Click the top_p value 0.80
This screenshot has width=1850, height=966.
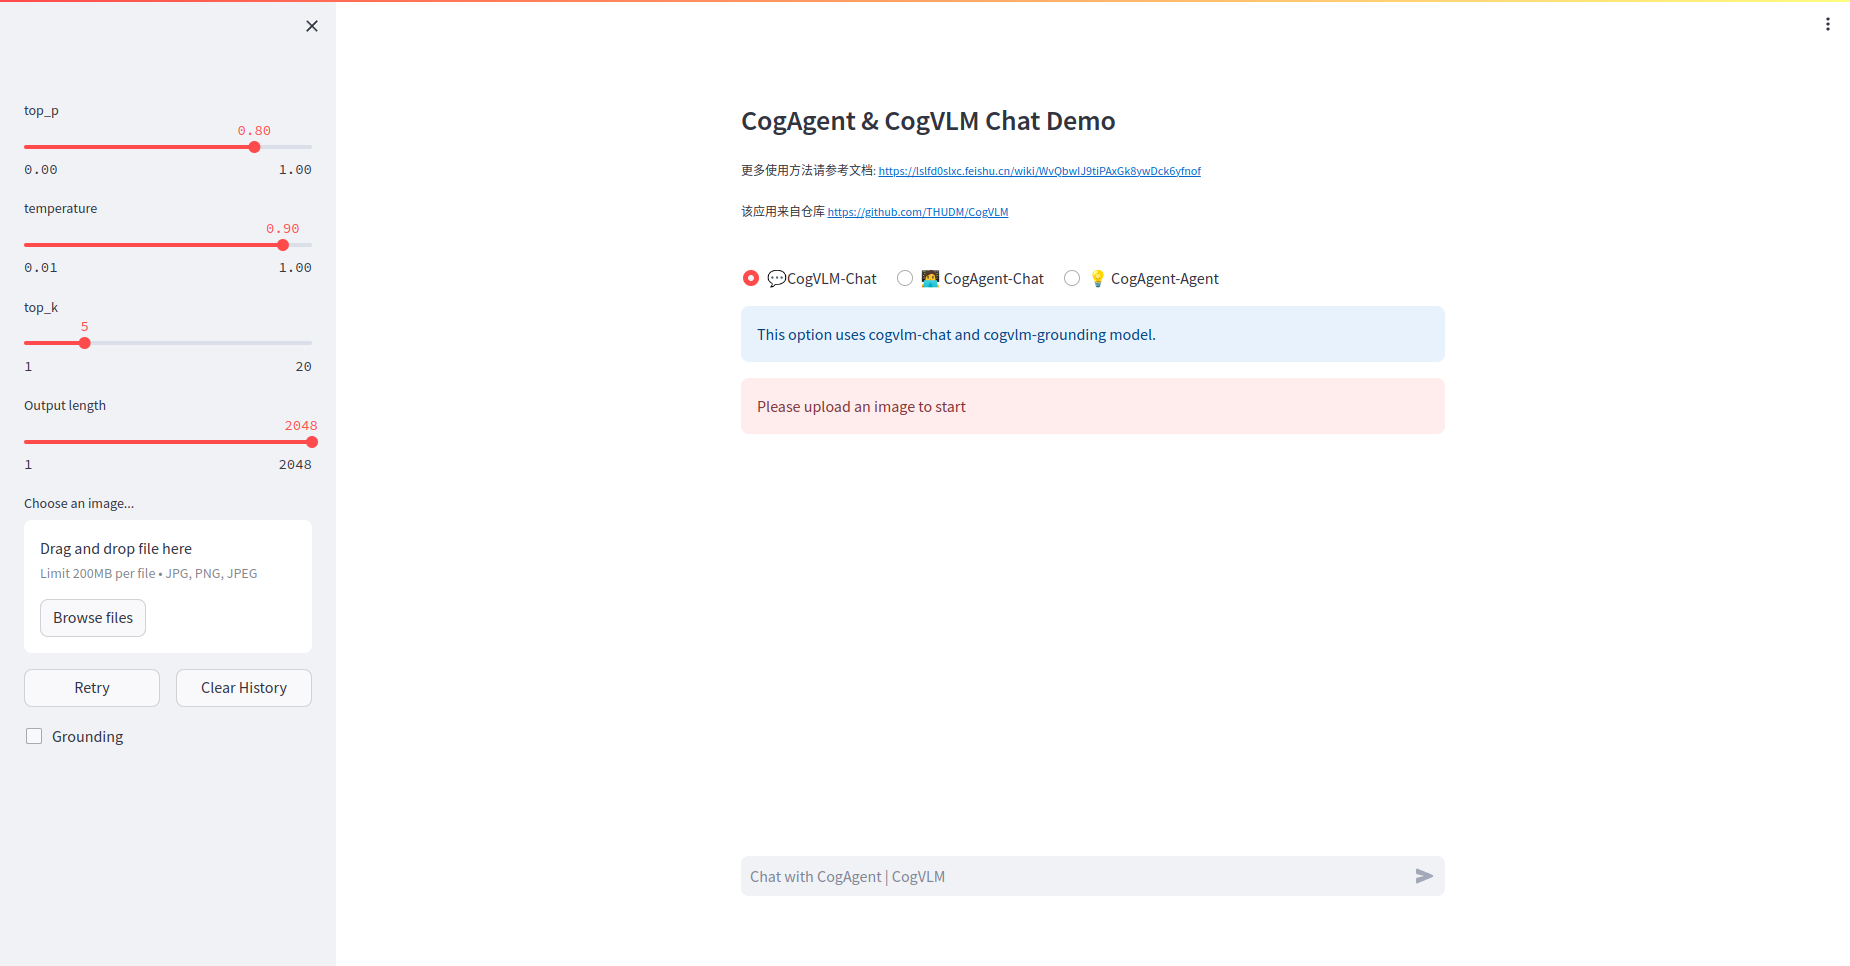pyautogui.click(x=254, y=131)
